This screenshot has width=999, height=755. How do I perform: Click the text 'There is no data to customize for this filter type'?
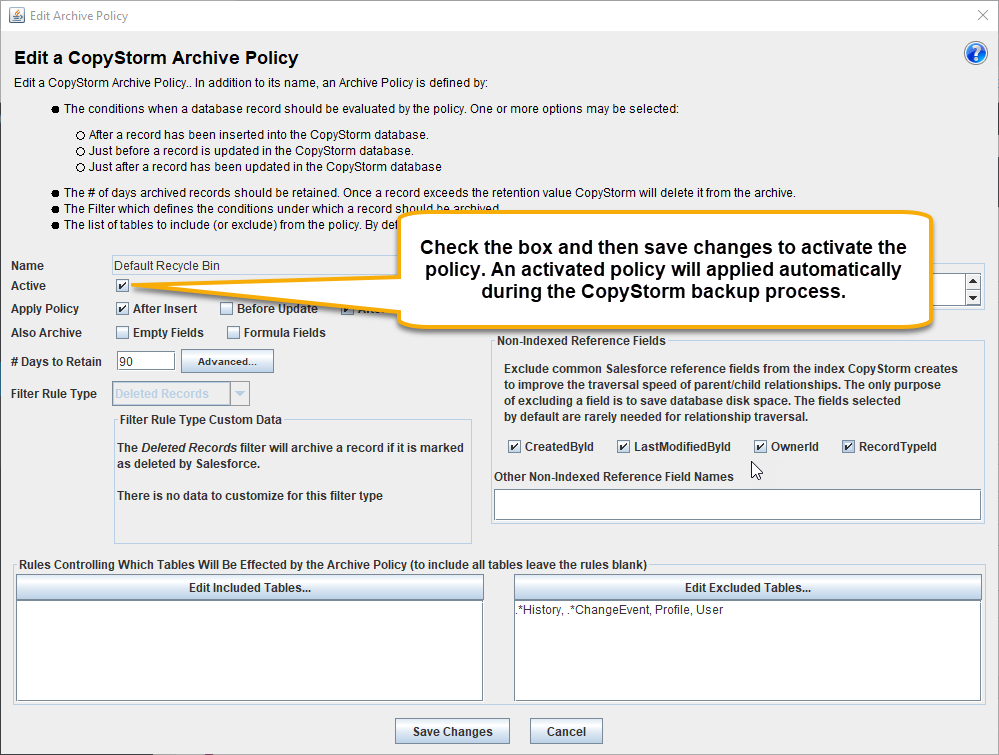pos(250,496)
